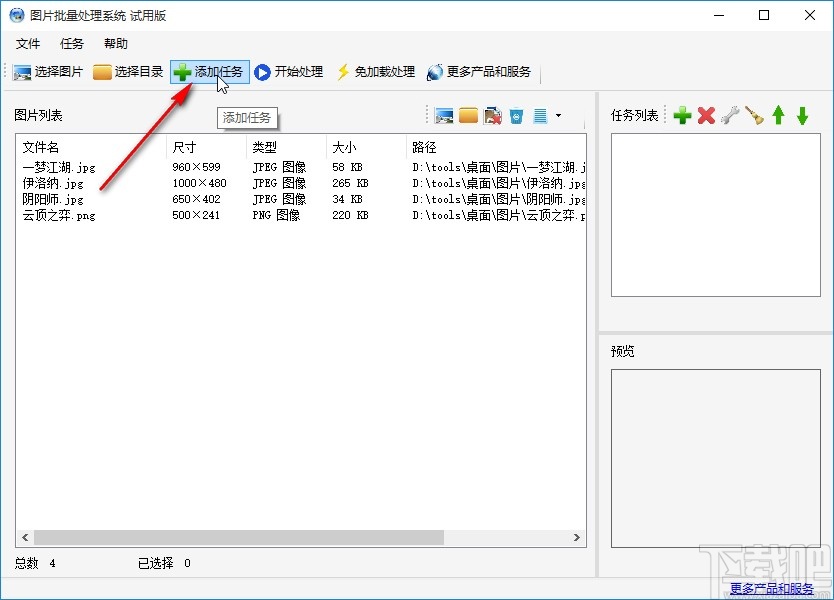Click the 添加任务 toolbar button
Screen dimensions: 834x600
(209, 71)
